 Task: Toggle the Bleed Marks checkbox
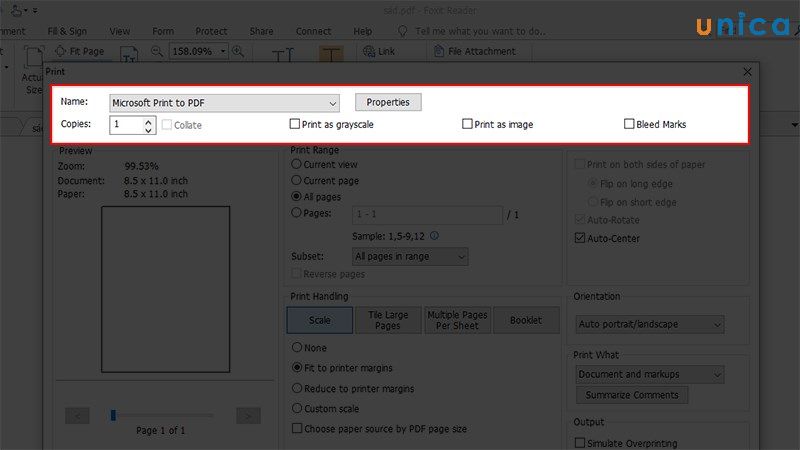coord(629,125)
